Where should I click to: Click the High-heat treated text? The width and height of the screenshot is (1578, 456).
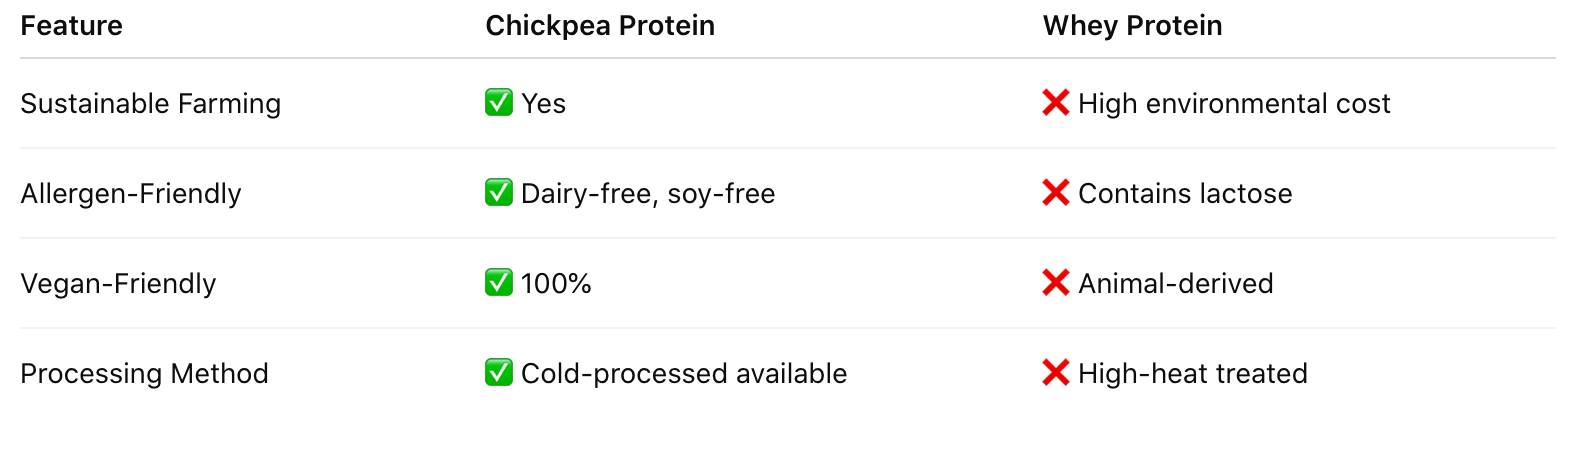pos(1192,373)
